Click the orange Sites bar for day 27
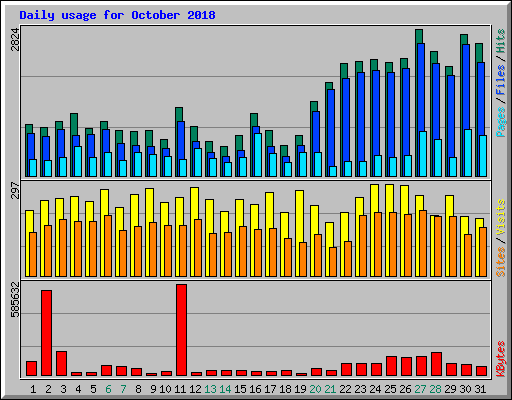The image size is (512, 400). (x=423, y=243)
